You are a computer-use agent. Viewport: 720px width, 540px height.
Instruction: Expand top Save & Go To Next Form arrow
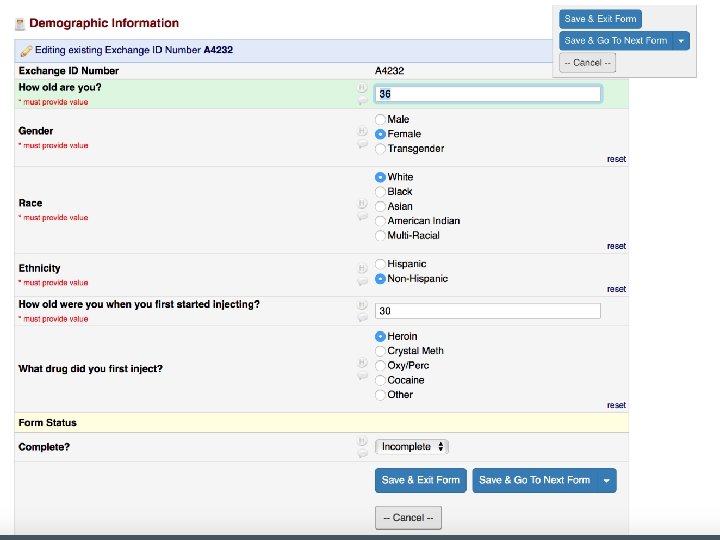coord(681,41)
